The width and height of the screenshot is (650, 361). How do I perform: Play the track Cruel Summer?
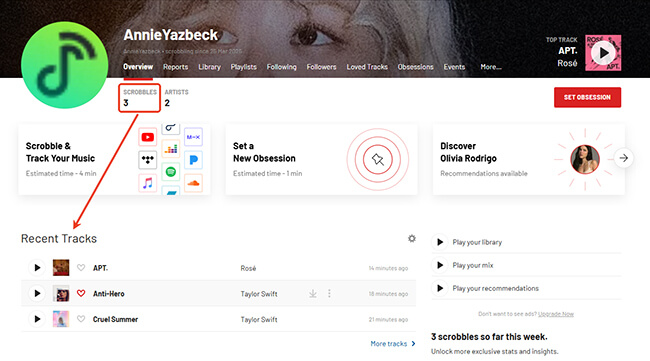click(x=37, y=319)
